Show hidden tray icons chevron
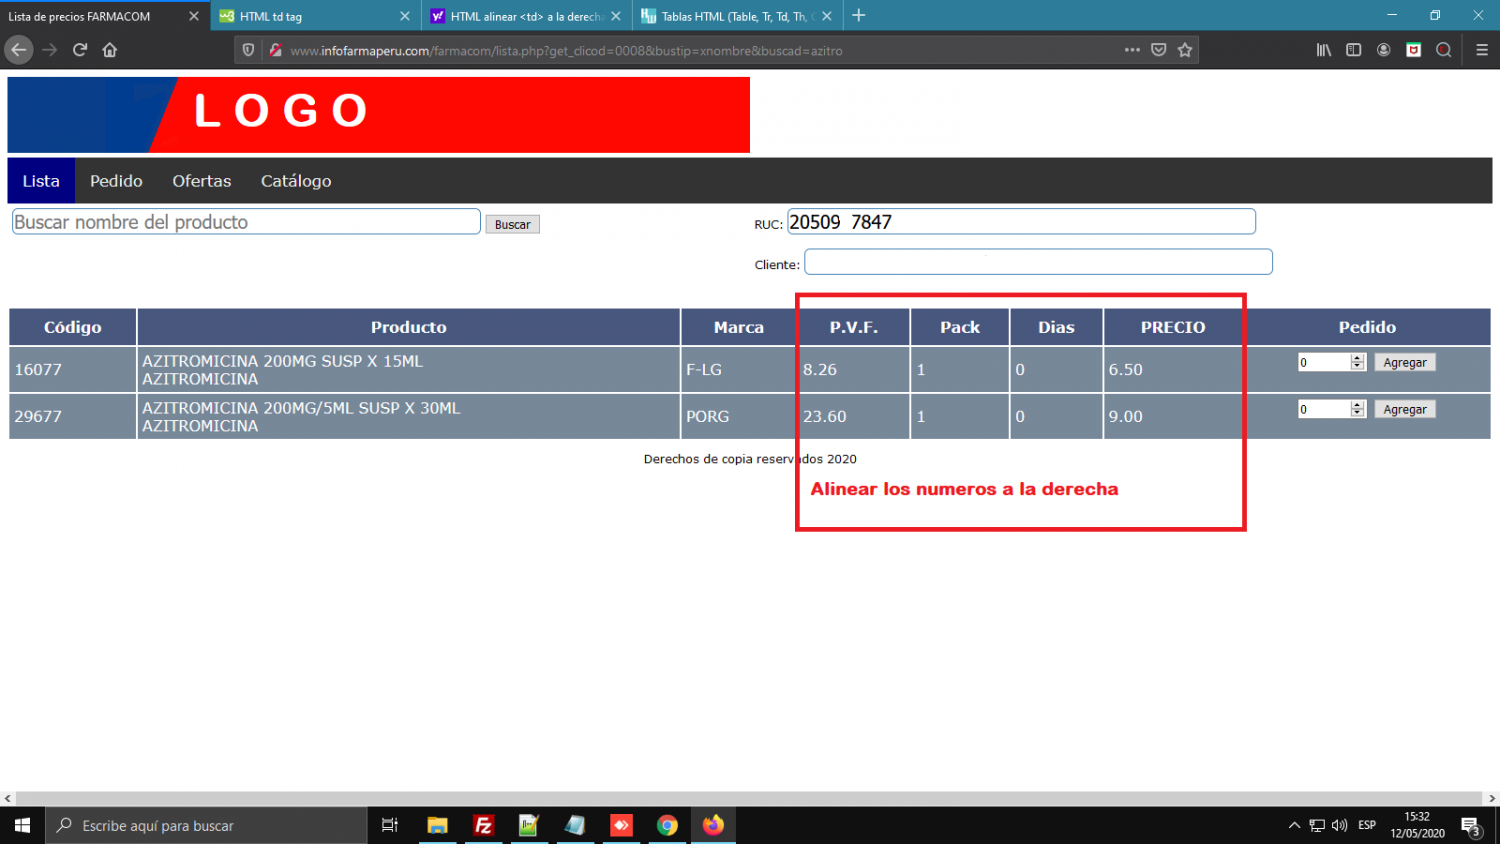This screenshot has height=844, width=1500. (x=1294, y=825)
